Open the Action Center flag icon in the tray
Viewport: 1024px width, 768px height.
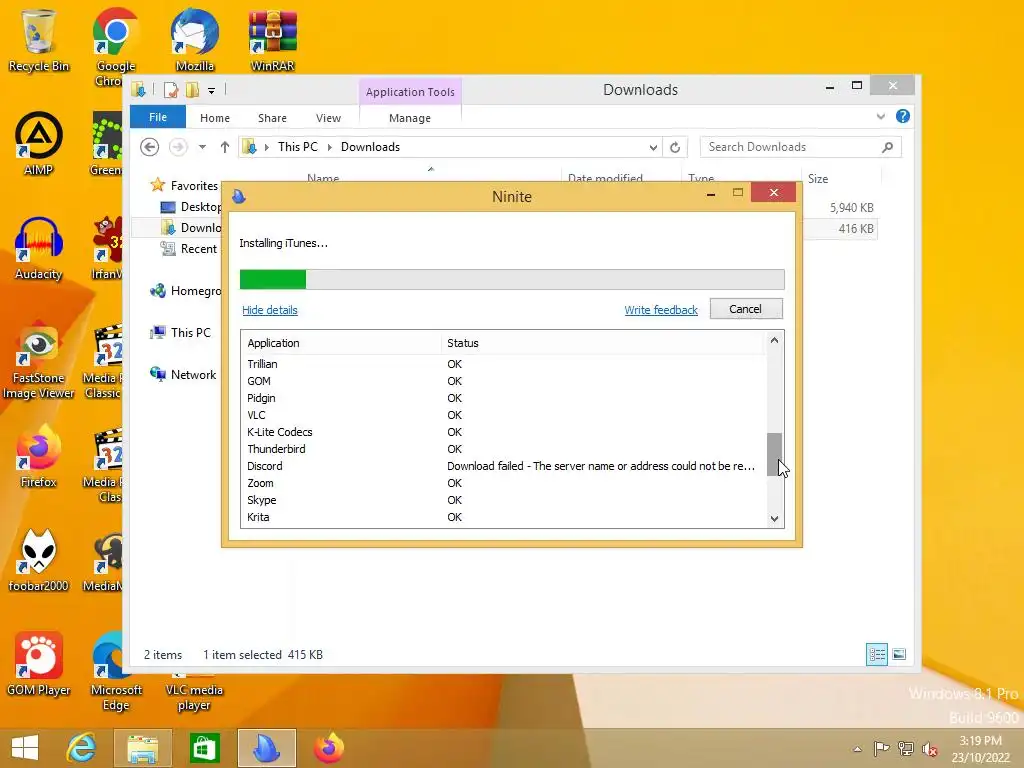tap(881, 748)
